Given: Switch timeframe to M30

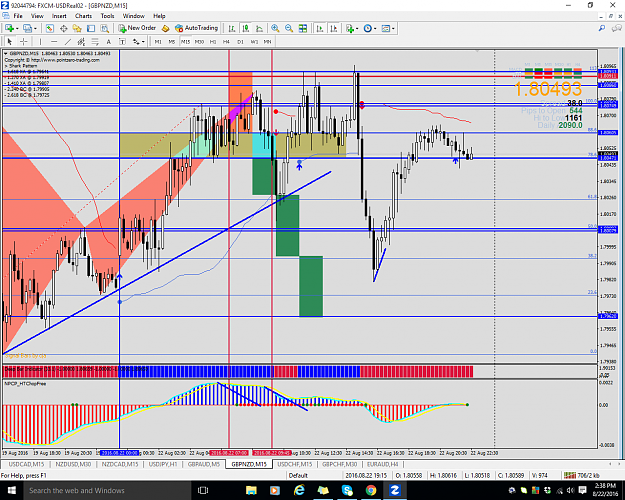Looking at the screenshot, I should [199, 41].
